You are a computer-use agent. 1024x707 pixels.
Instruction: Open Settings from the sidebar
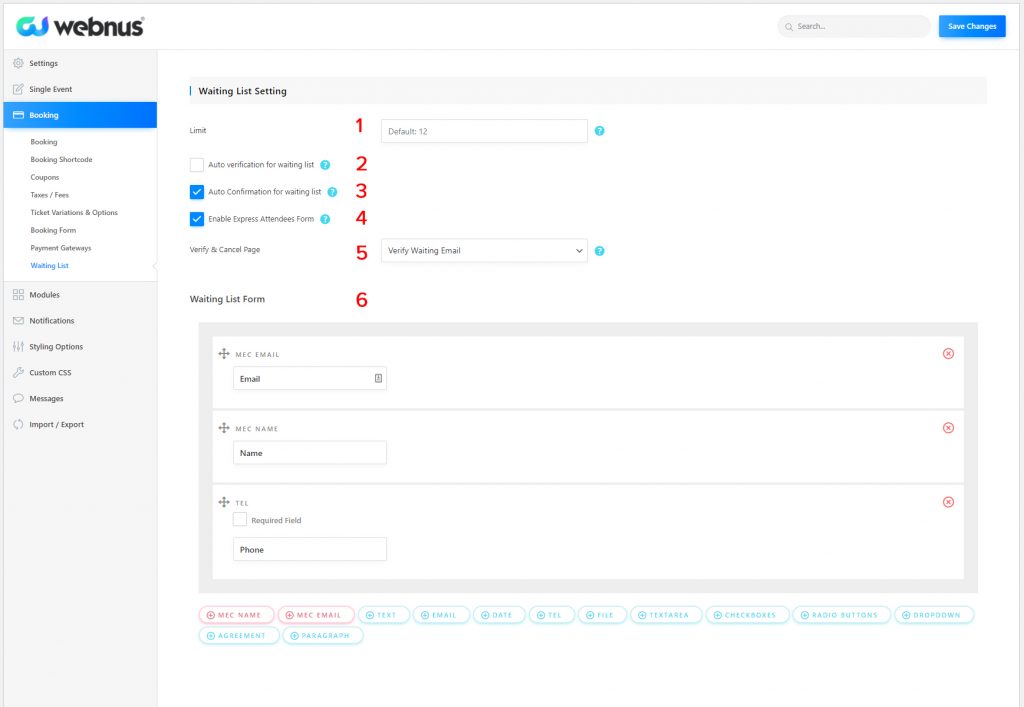click(44, 63)
